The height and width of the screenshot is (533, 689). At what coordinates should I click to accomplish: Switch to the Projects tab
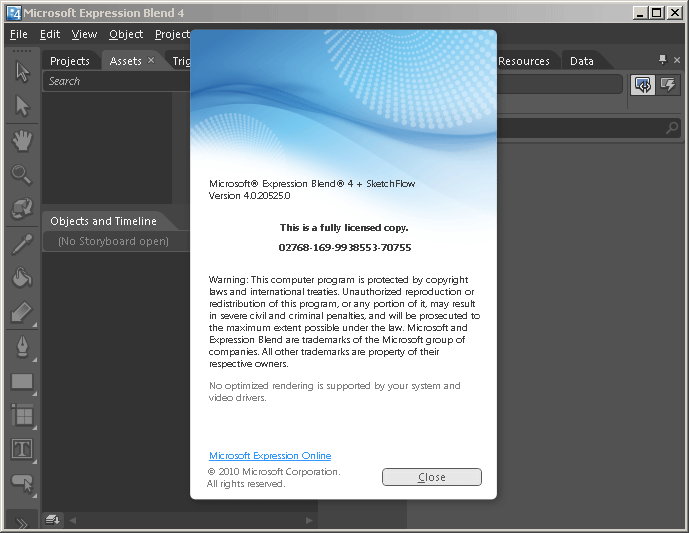(70, 61)
